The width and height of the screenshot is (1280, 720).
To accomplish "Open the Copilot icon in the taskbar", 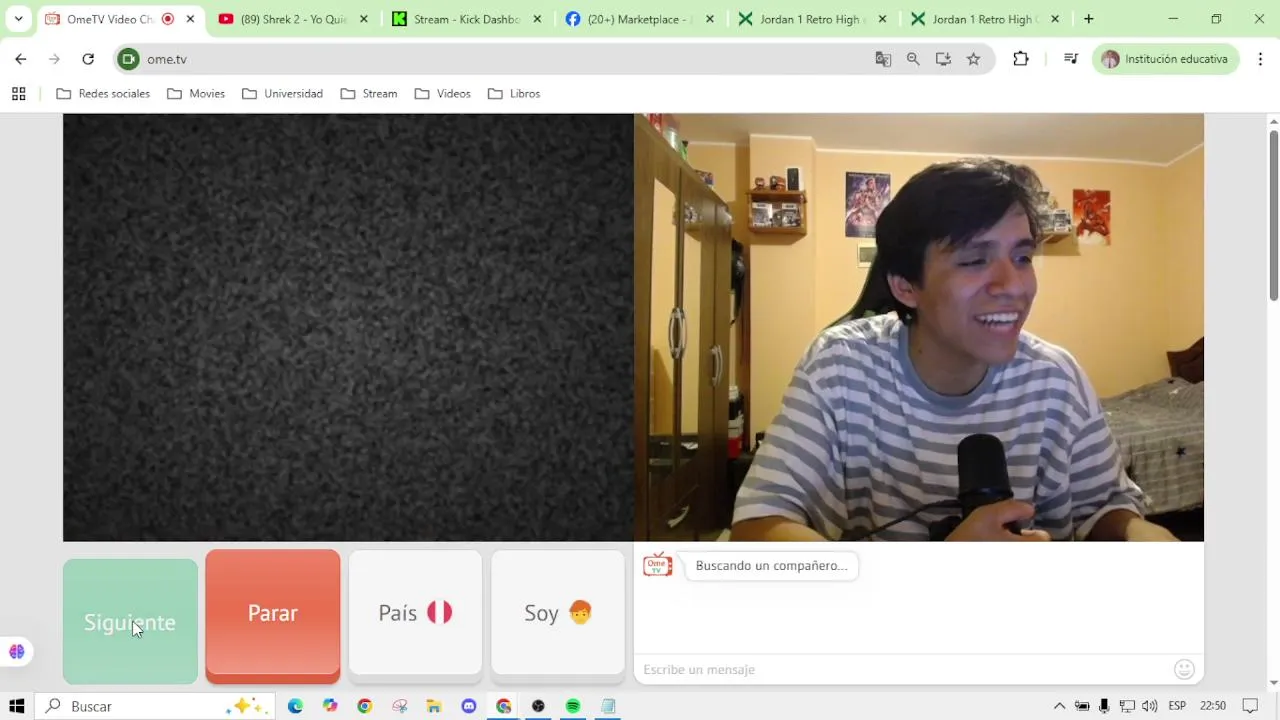I will coord(330,706).
